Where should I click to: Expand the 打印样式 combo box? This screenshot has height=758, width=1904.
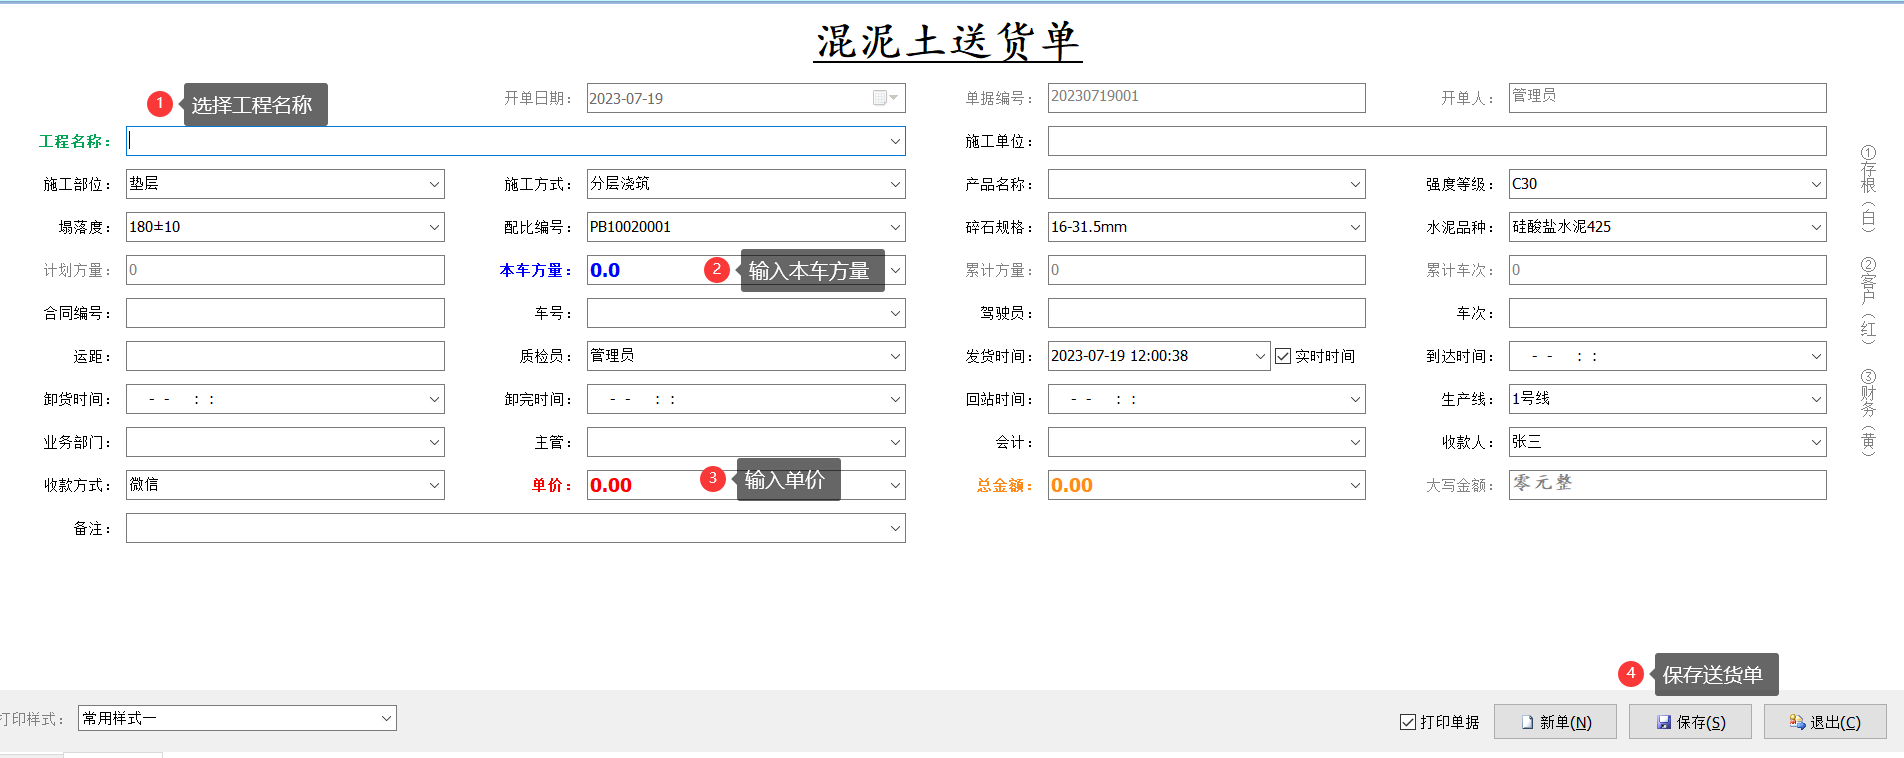pyautogui.click(x=386, y=718)
